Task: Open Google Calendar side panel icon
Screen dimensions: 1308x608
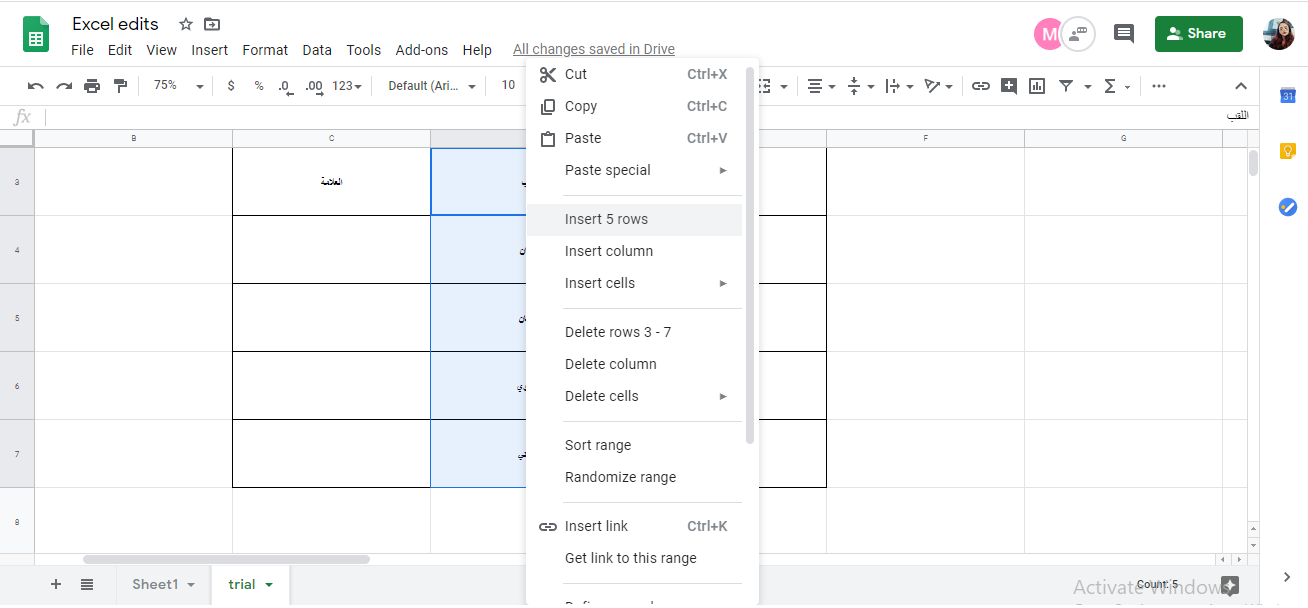Action: coord(1288,96)
